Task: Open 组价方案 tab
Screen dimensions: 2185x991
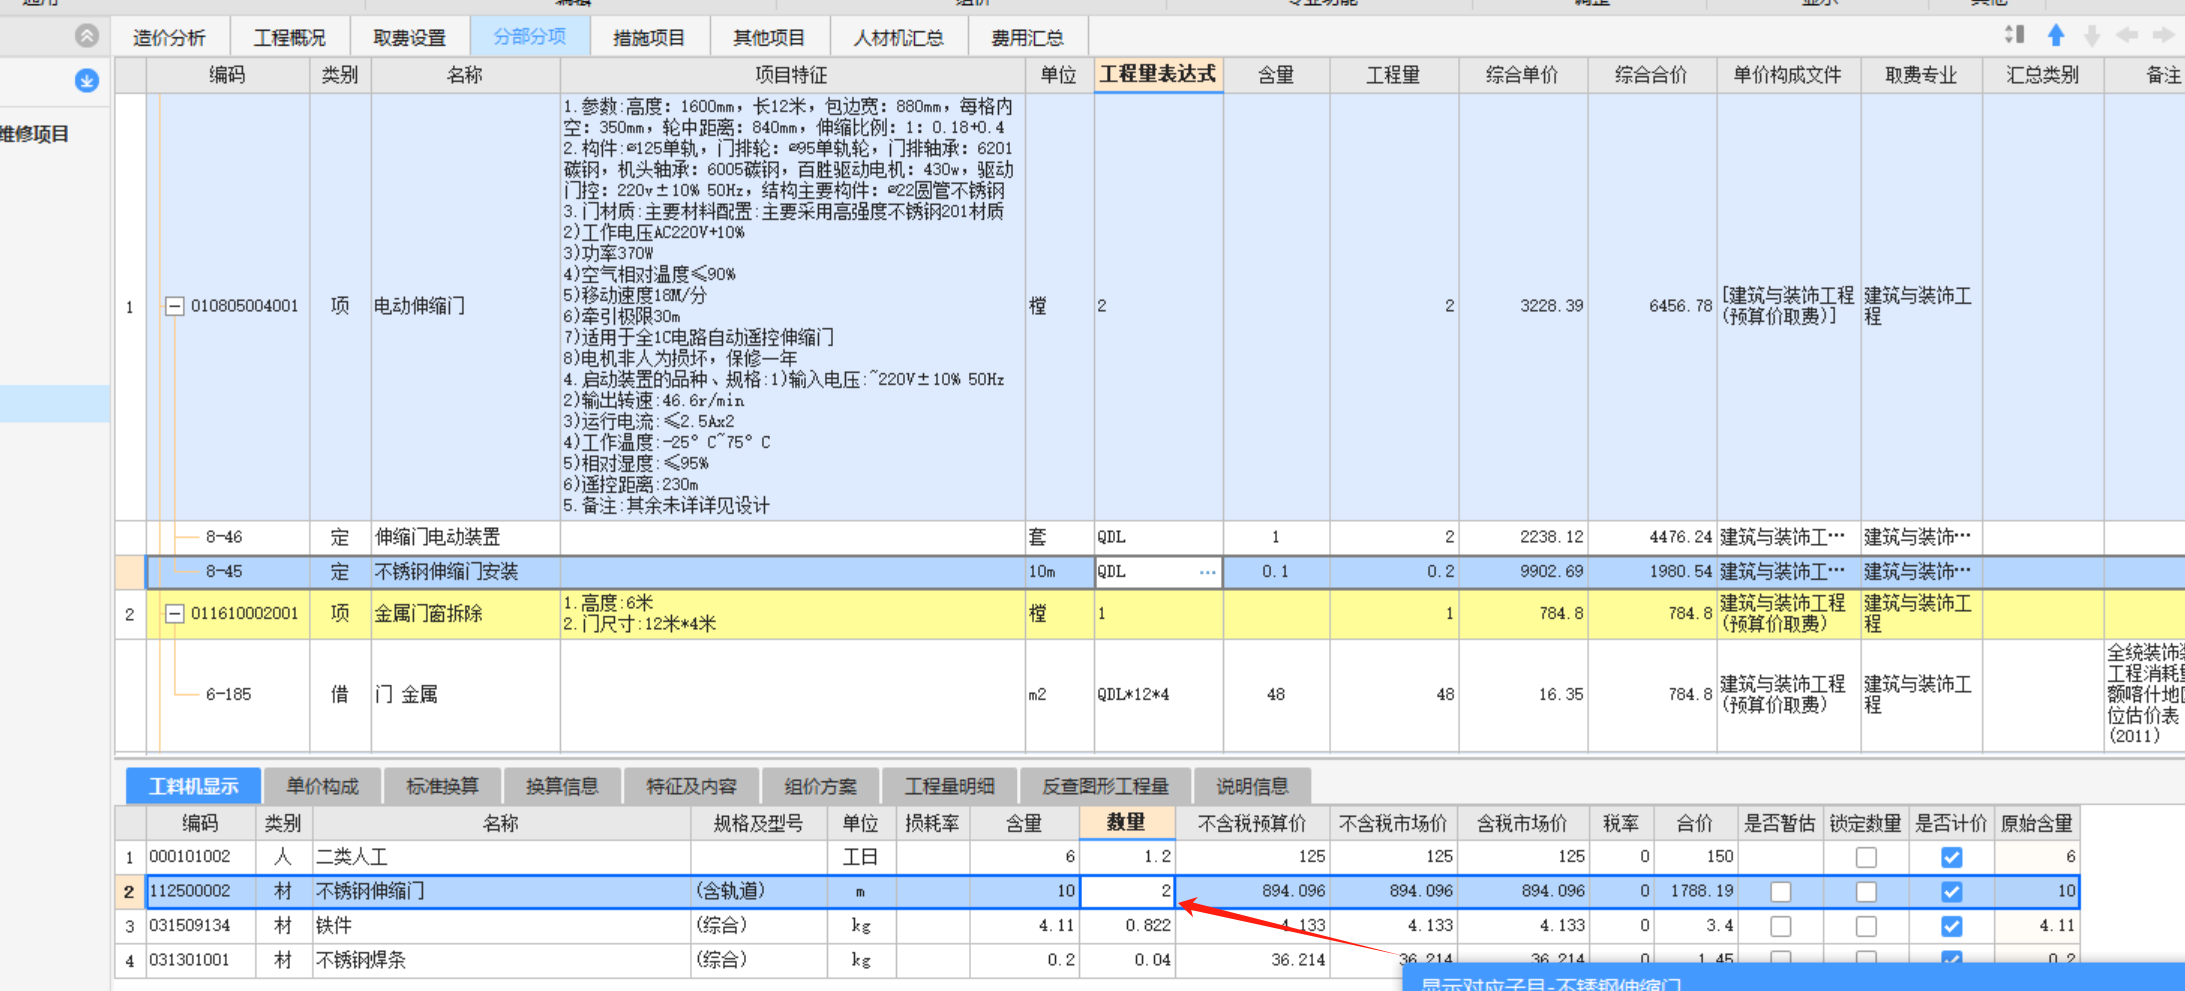Action: click(821, 786)
